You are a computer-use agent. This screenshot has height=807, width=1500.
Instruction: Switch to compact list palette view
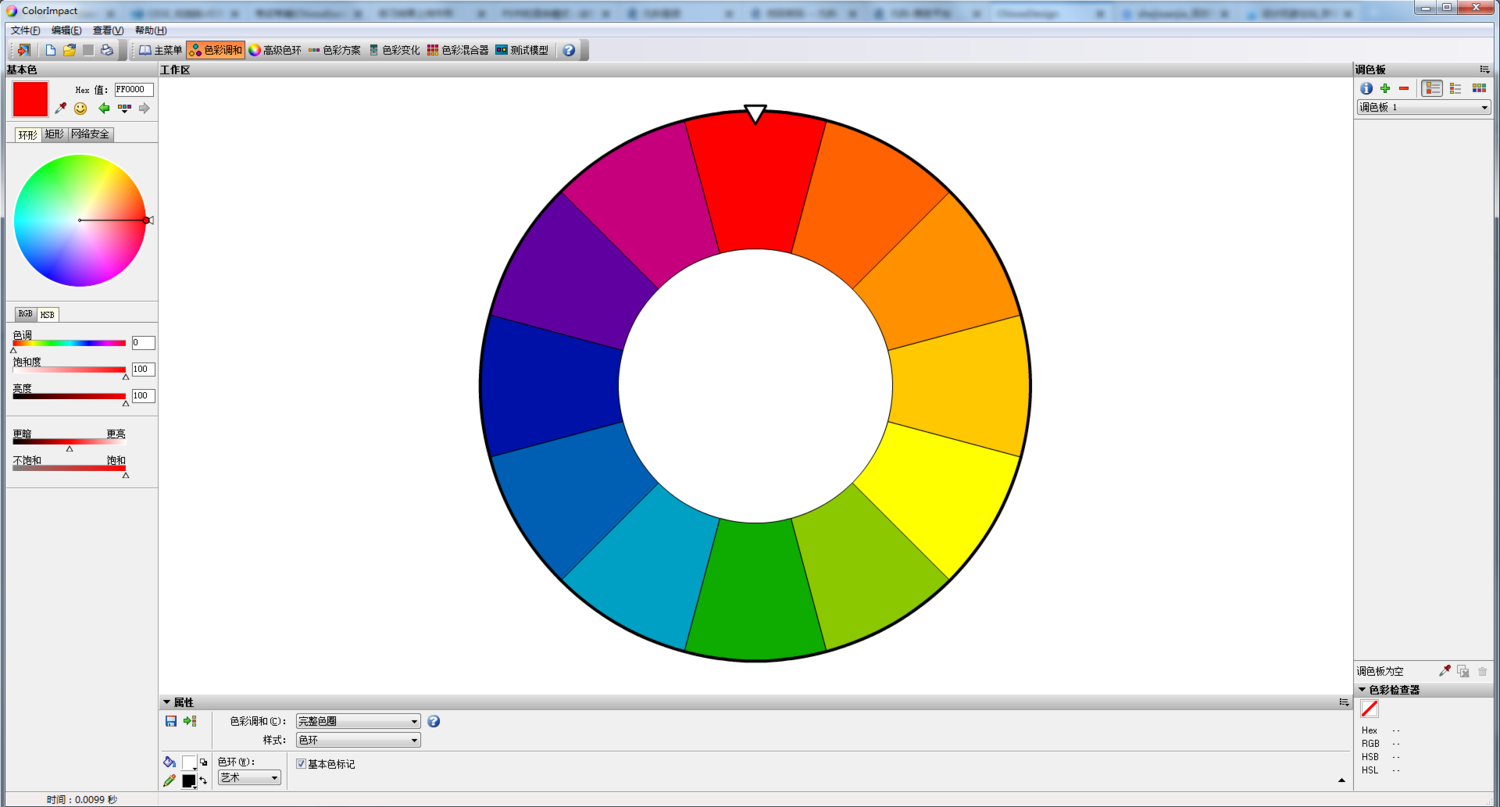click(x=1455, y=88)
